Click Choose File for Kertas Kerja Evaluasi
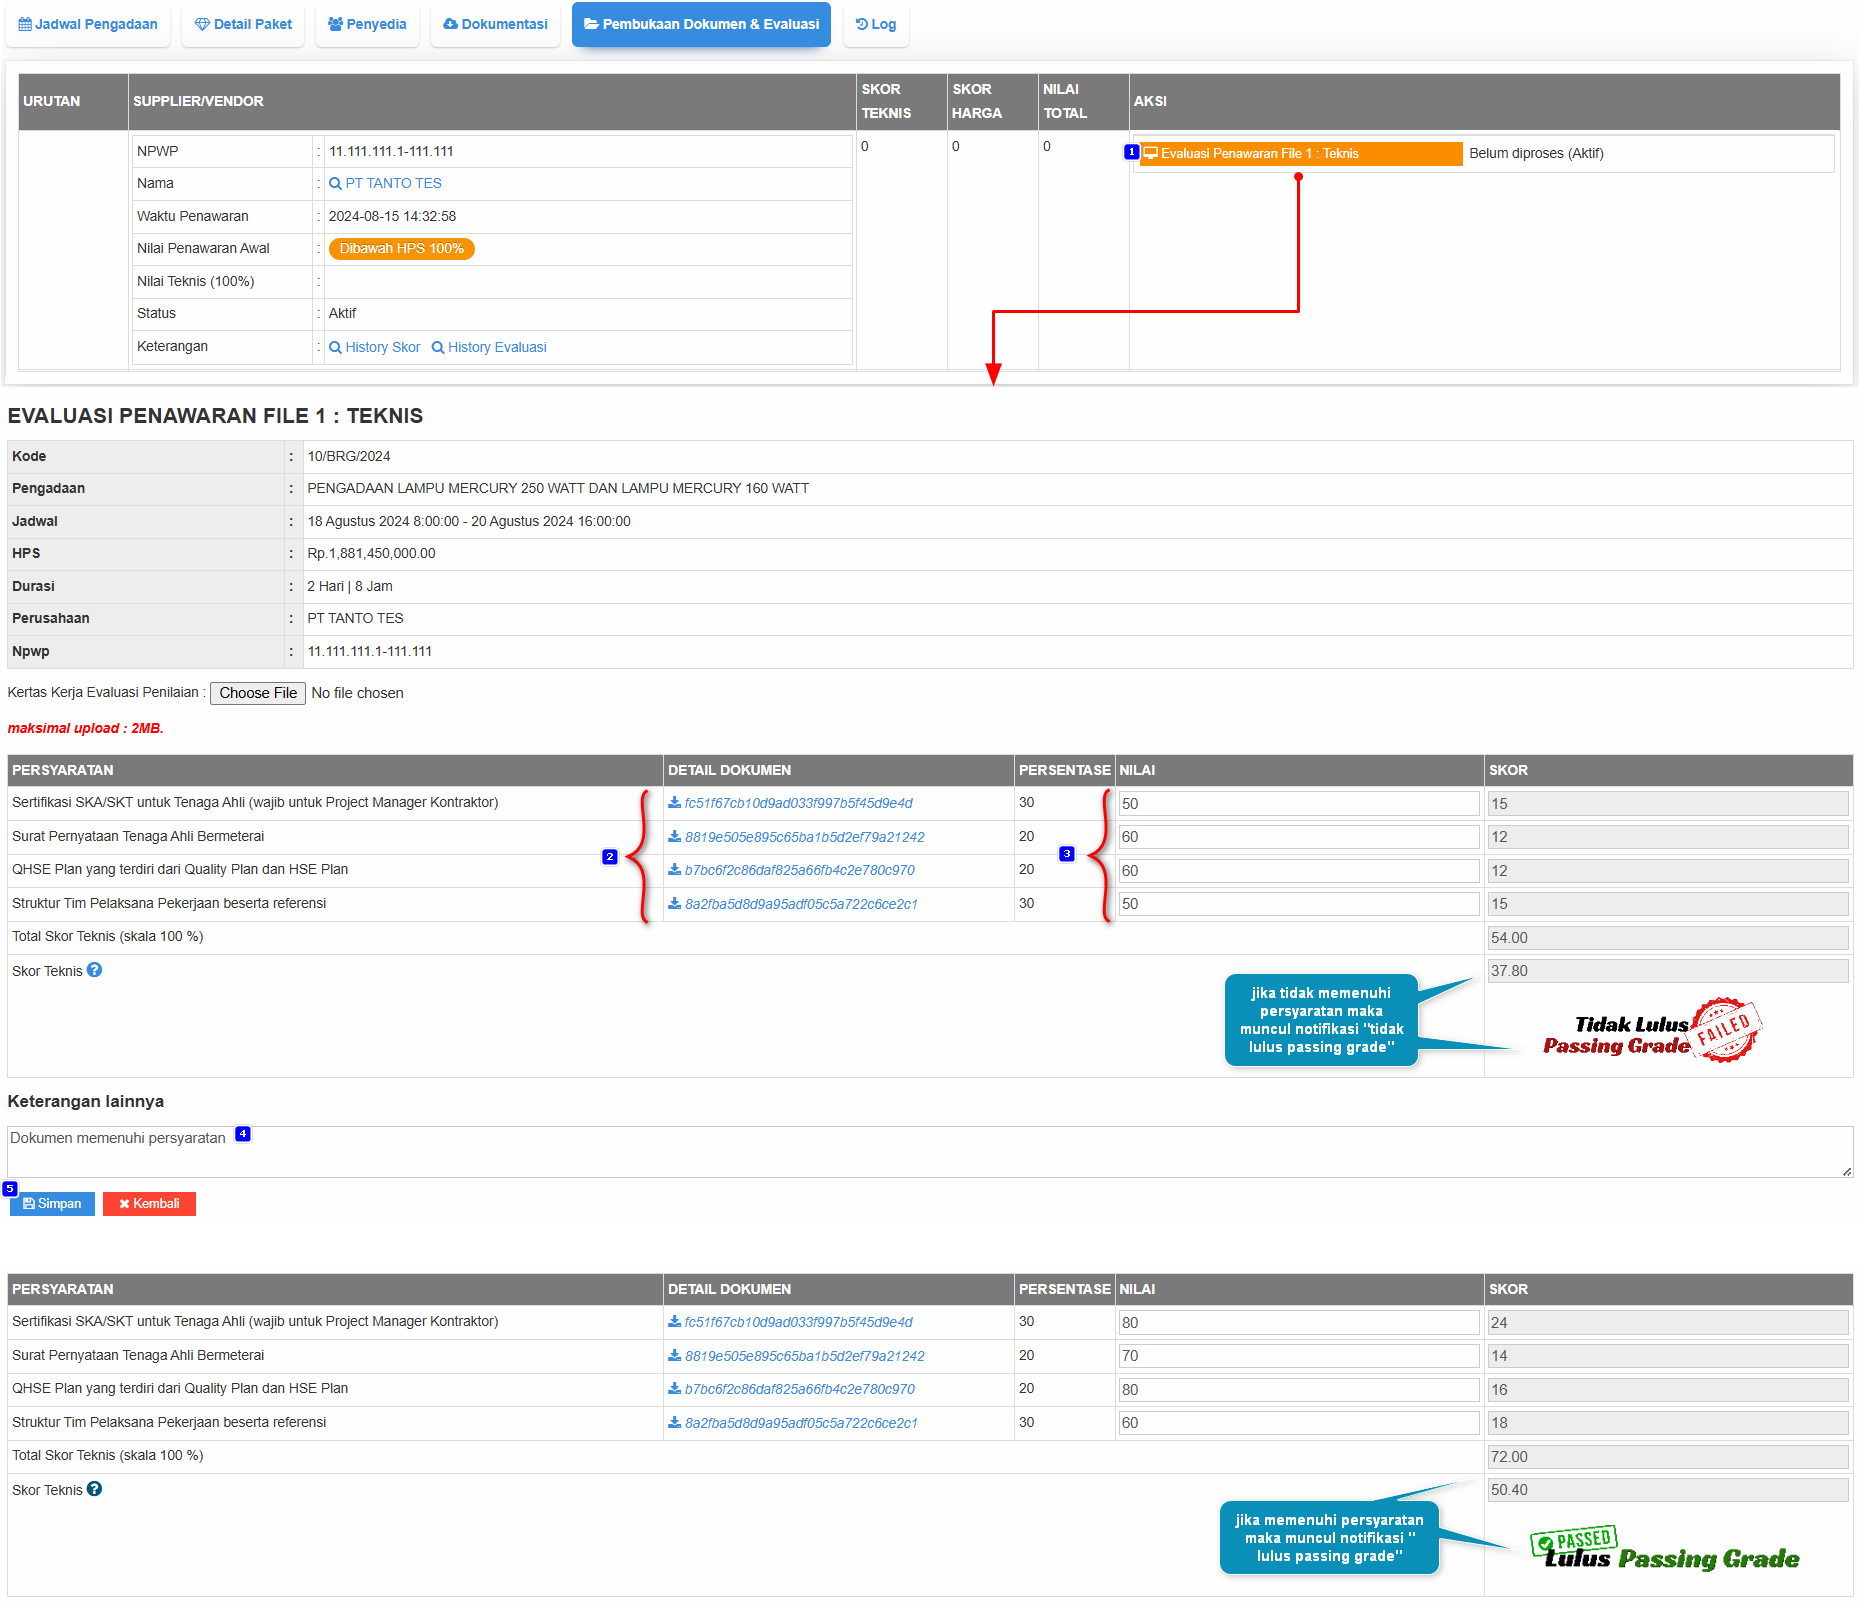The height and width of the screenshot is (1605, 1861). click(x=258, y=693)
